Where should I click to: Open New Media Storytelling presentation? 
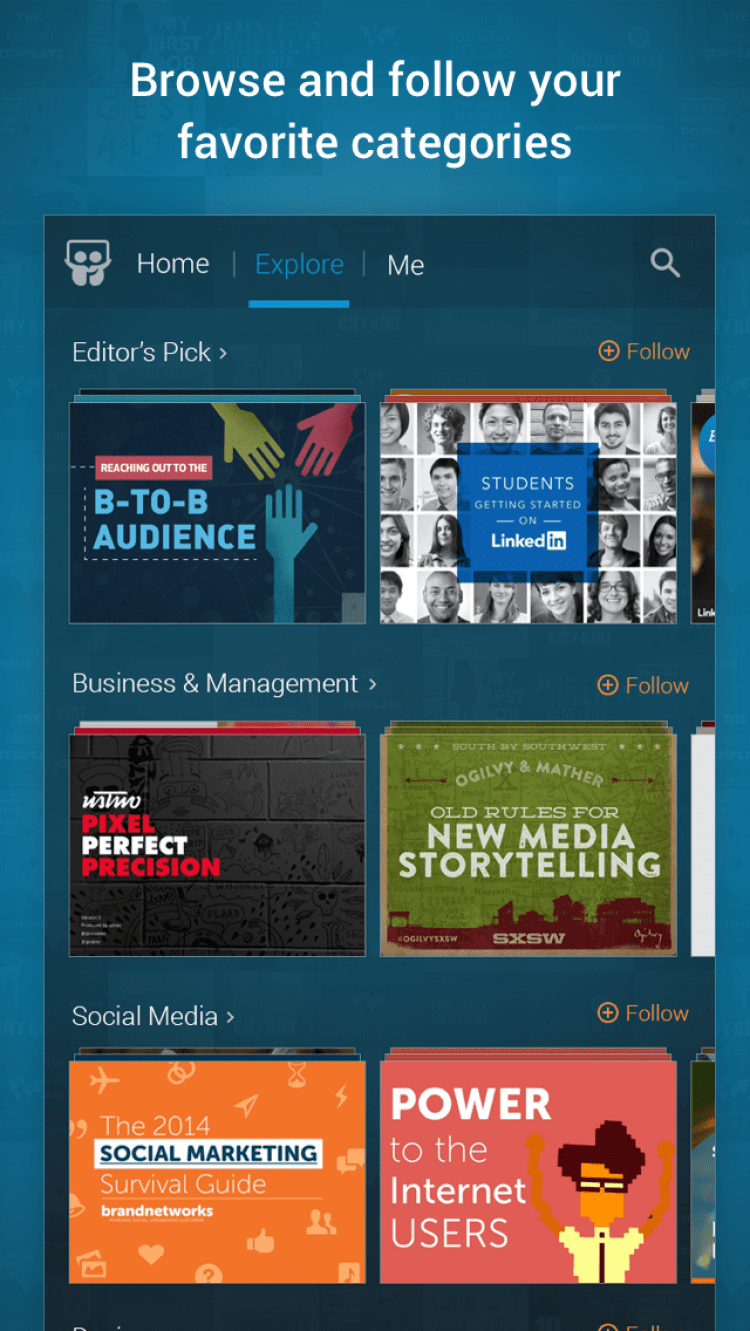click(x=528, y=844)
